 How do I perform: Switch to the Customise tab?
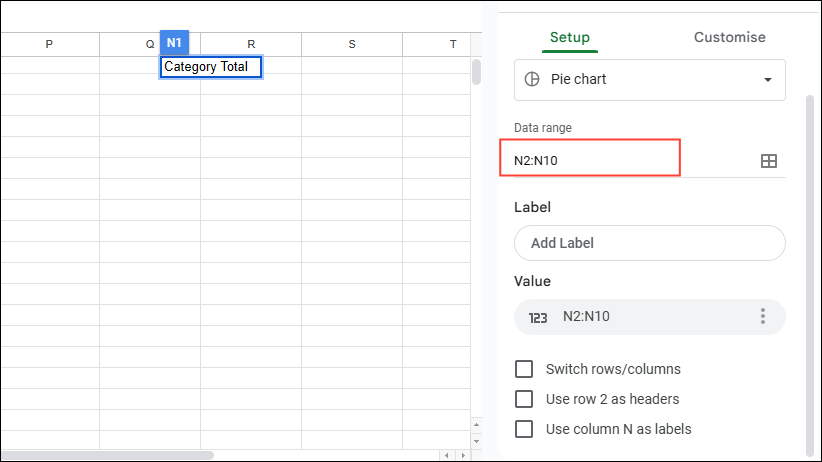click(729, 37)
